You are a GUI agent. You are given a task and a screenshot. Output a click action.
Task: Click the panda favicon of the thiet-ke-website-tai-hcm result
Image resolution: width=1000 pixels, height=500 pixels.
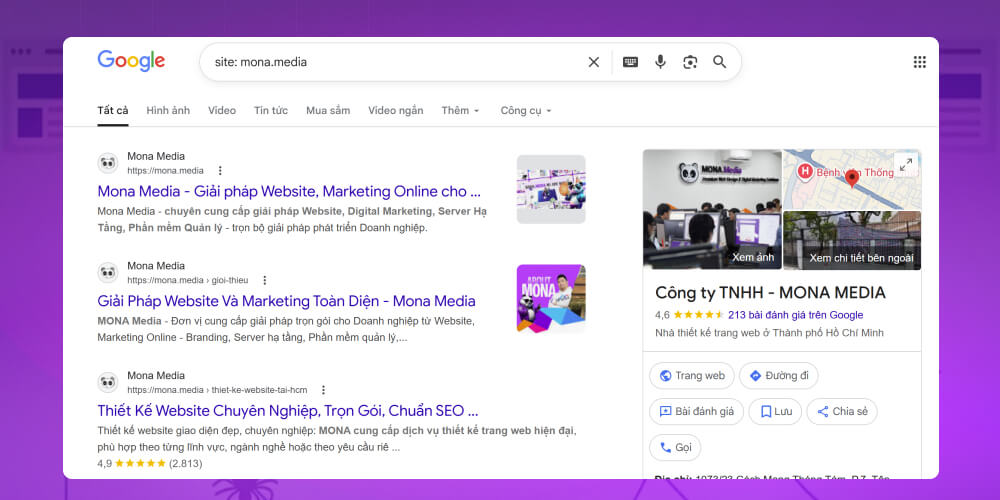pyautogui.click(x=108, y=383)
